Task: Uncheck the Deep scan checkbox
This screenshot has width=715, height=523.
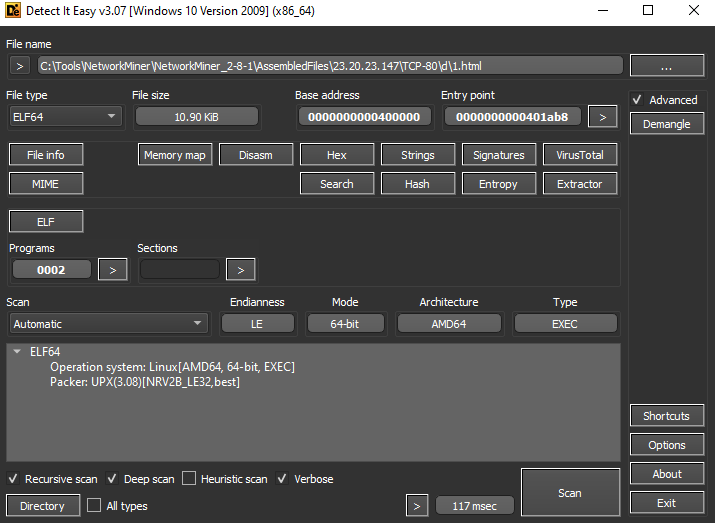Action: [x=114, y=479]
